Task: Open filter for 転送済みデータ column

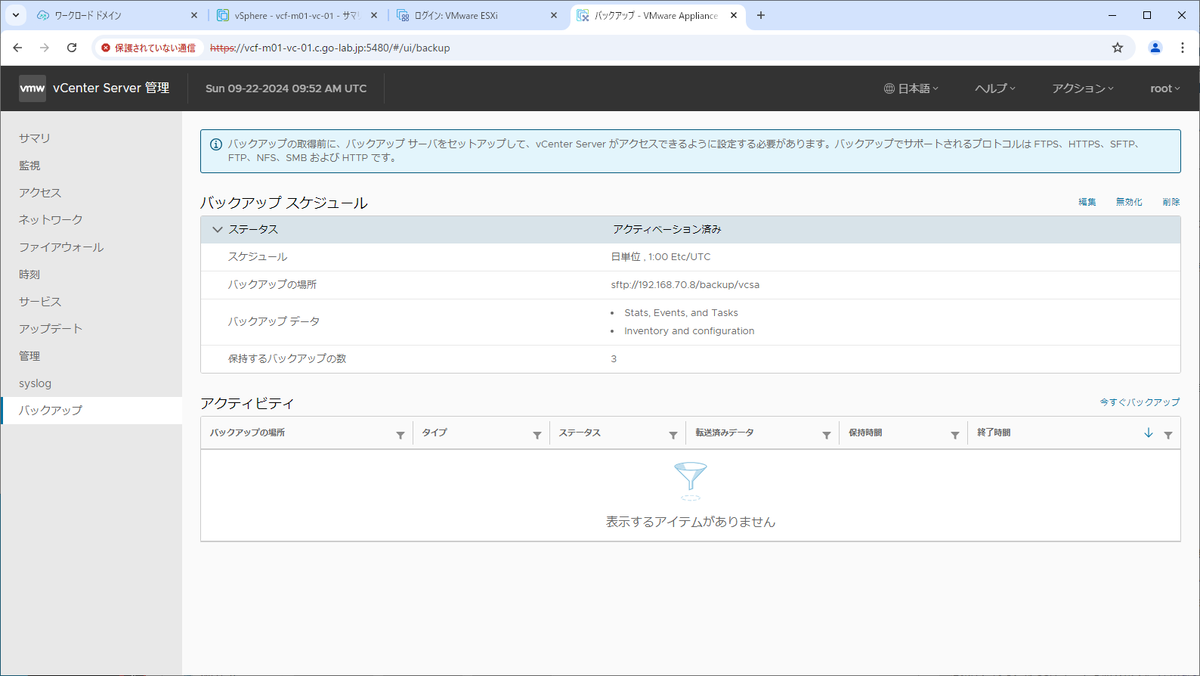Action: pyautogui.click(x=827, y=435)
